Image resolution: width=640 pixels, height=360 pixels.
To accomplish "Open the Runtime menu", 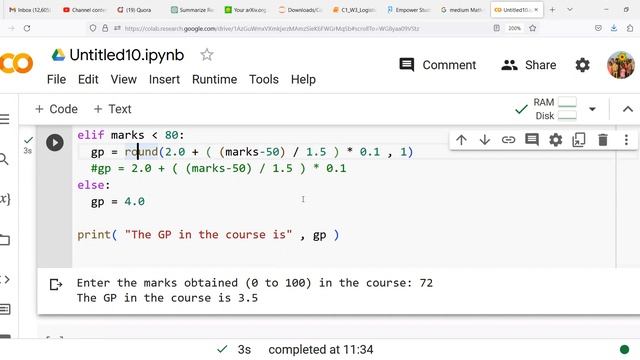I will point(214,79).
